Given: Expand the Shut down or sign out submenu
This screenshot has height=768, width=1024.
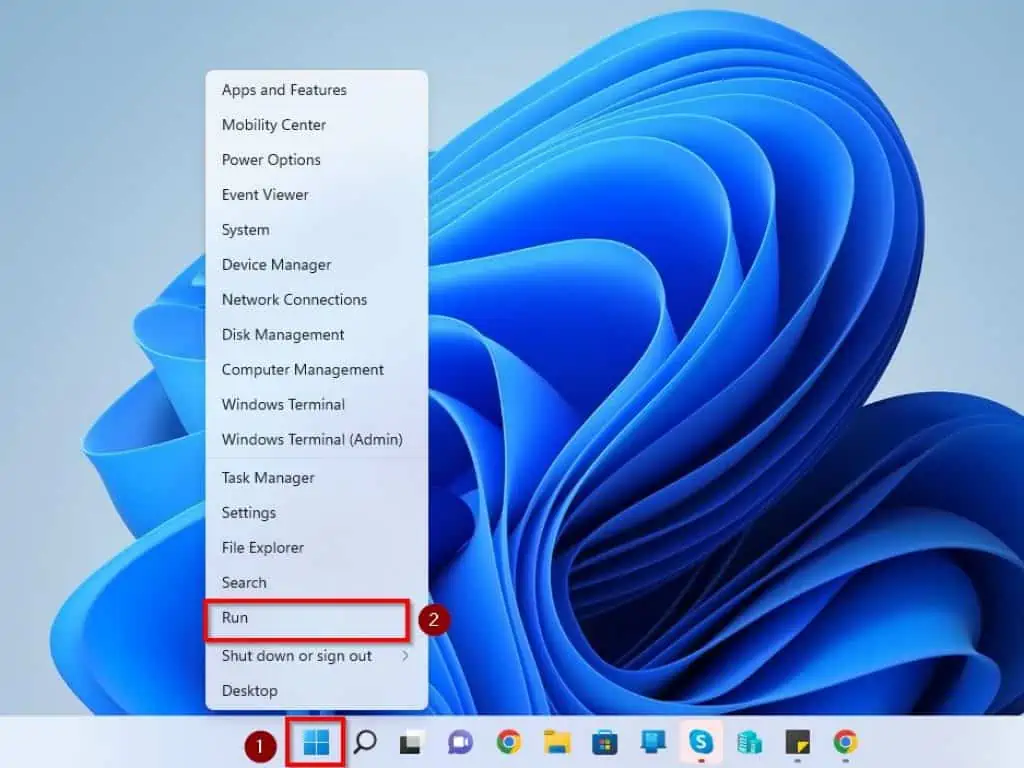Looking at the screenshot, I should [x=295, y=656].
